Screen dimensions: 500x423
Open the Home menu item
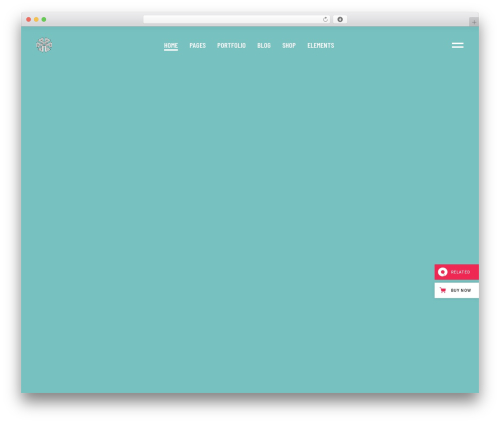point(171,45)
